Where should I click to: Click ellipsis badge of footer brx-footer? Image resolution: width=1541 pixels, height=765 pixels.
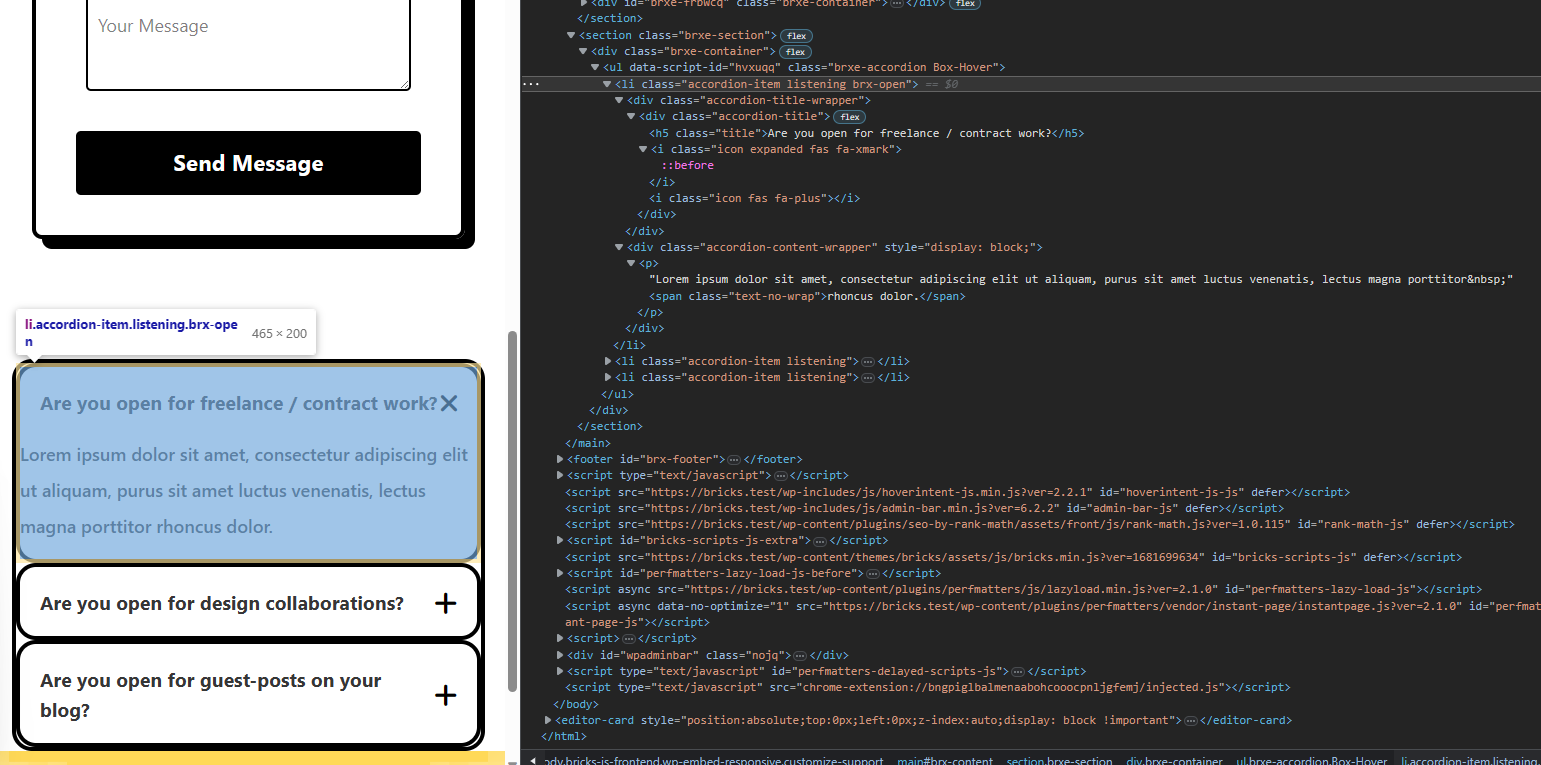(x=733, y=459)
